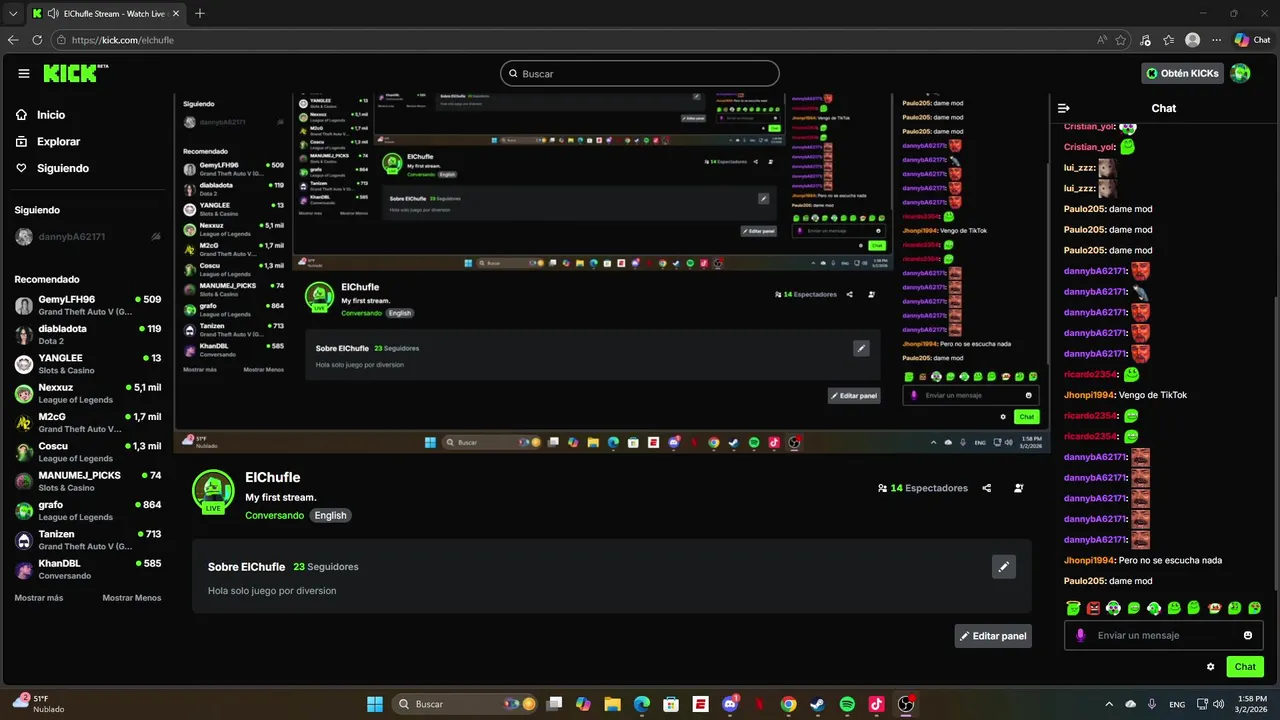Open chat settings gear icon
Viewport: 1280px width, 720px height.
[x=1211, y=667]
